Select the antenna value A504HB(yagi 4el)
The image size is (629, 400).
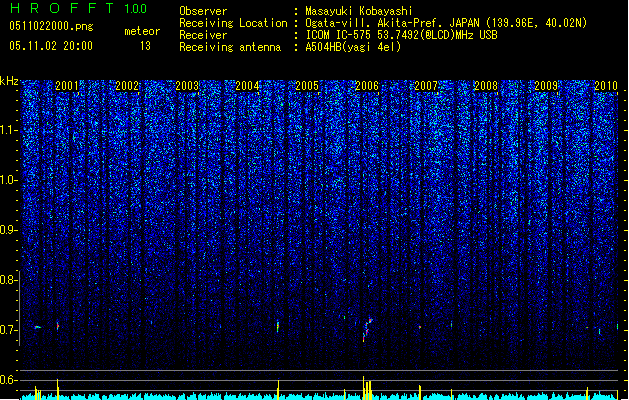[353, 47]
